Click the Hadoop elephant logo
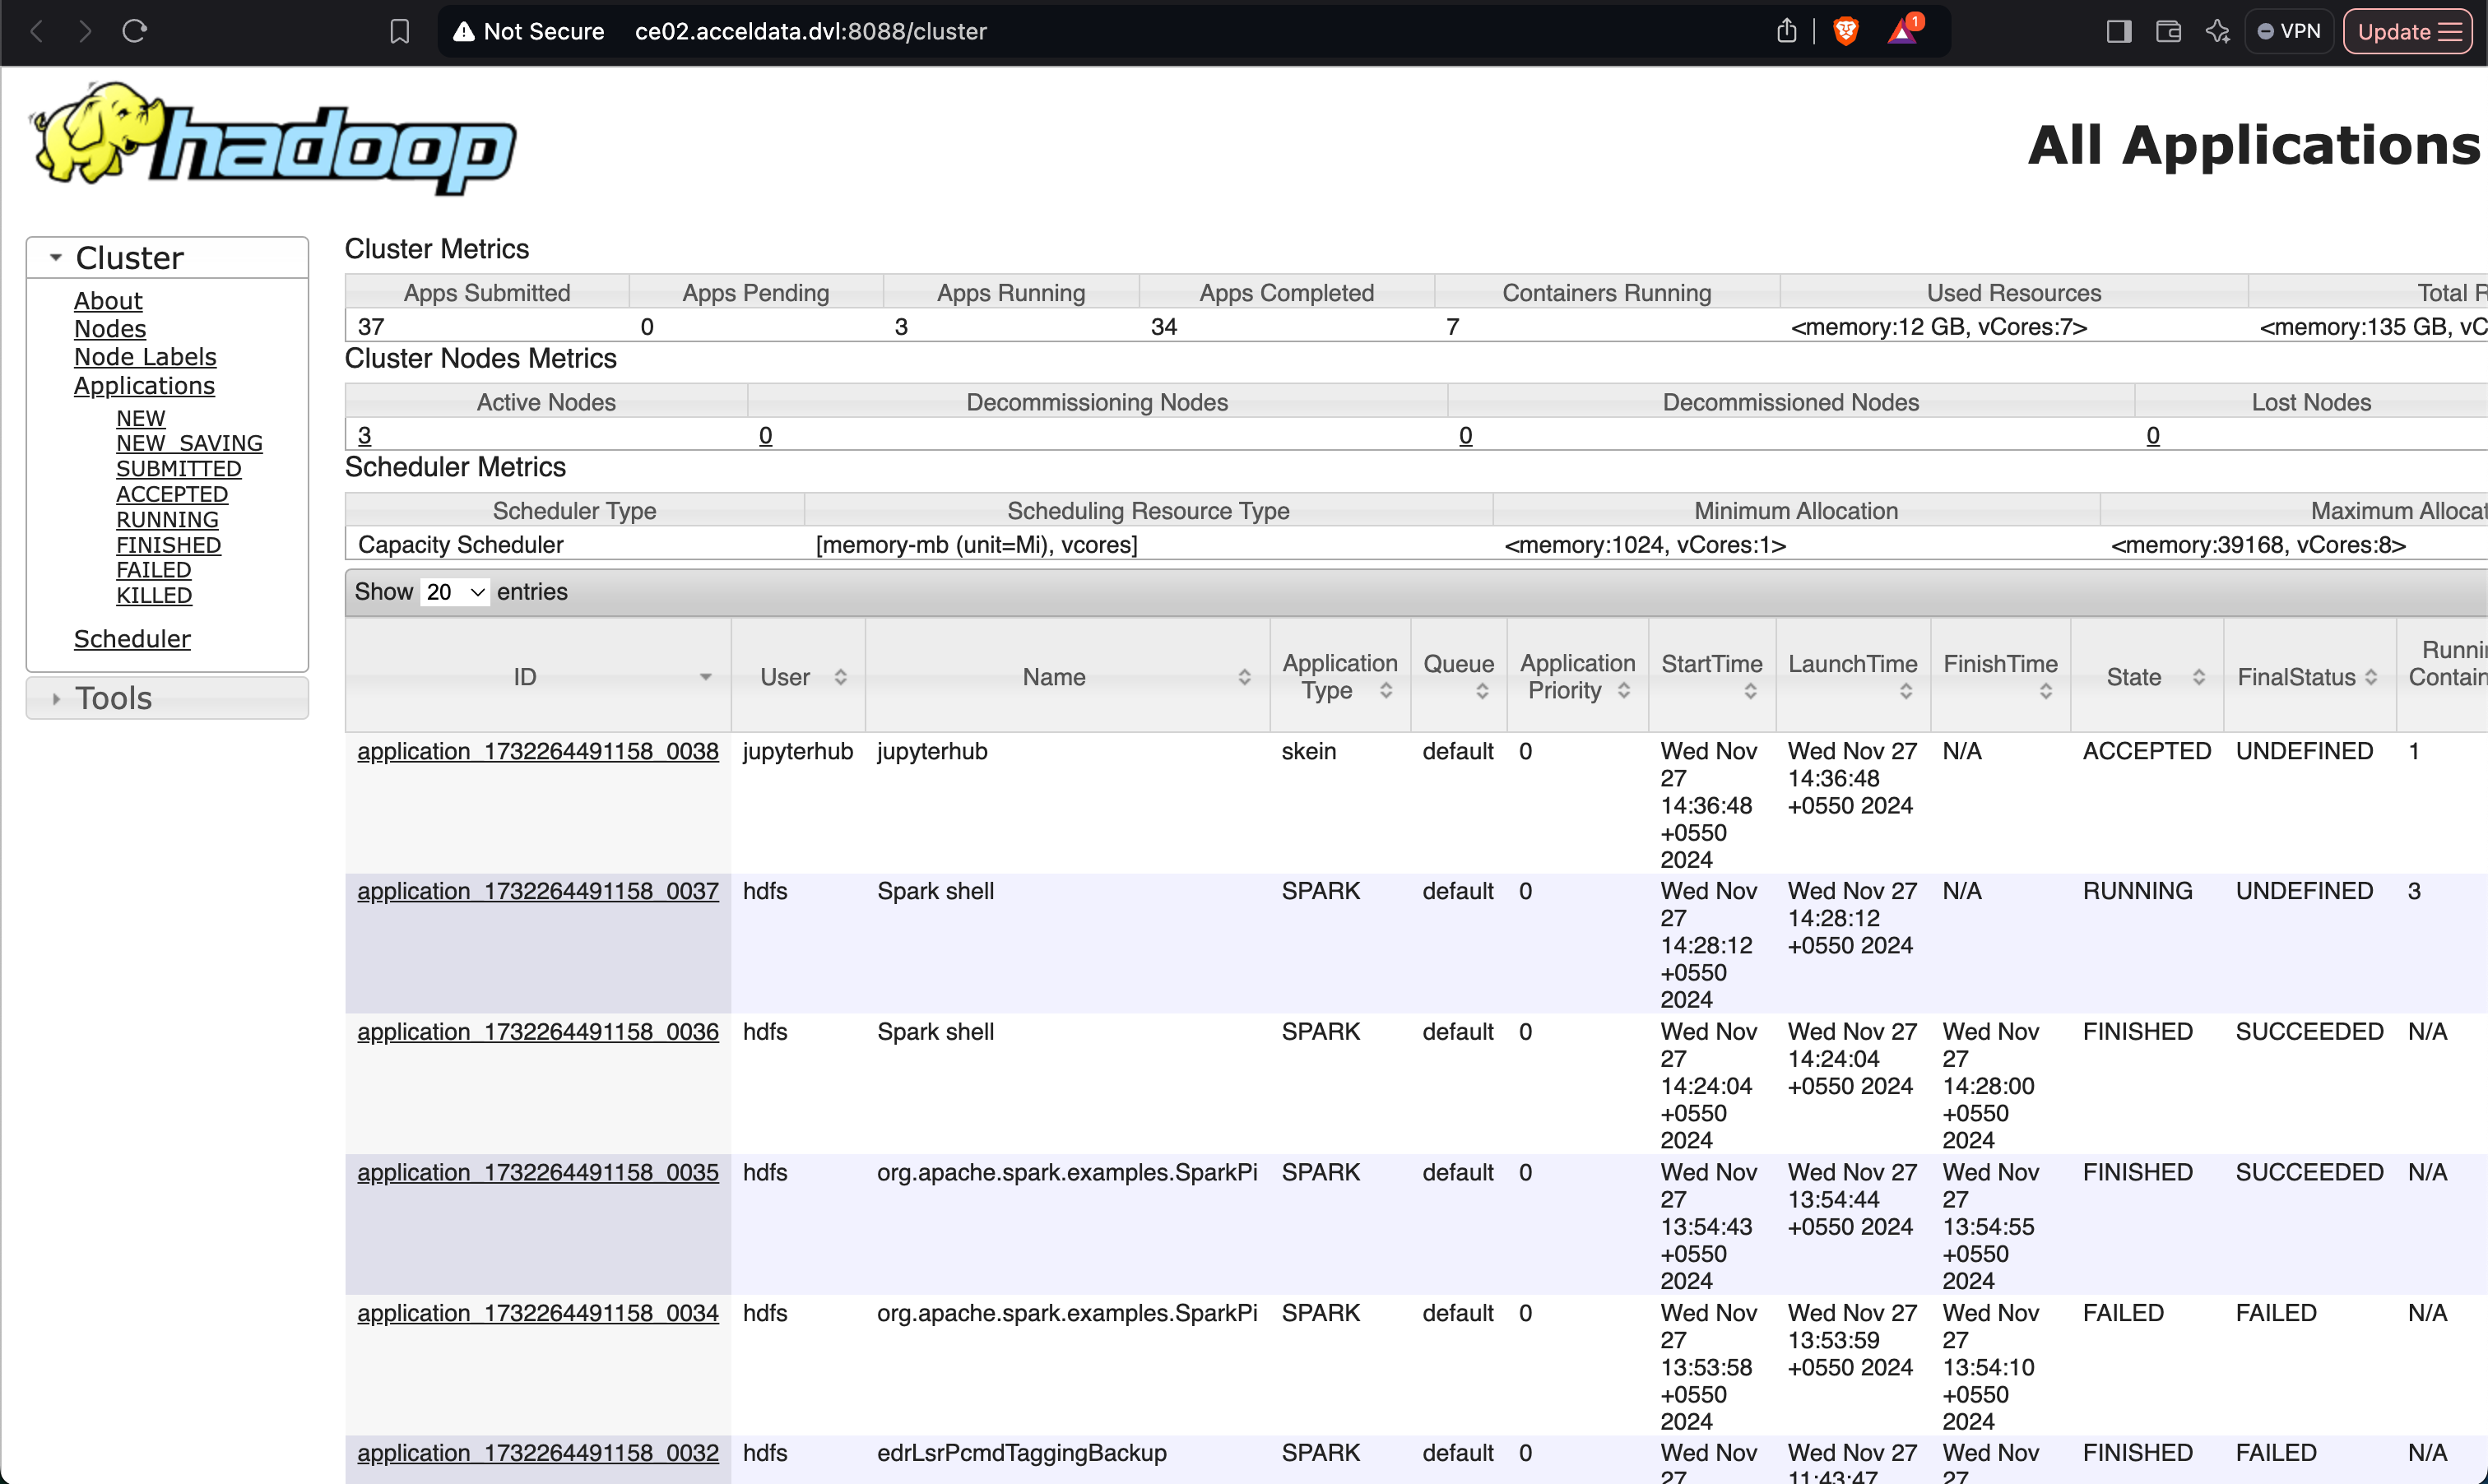Viewport: 2488px width, 1484px height. [272, 138]
